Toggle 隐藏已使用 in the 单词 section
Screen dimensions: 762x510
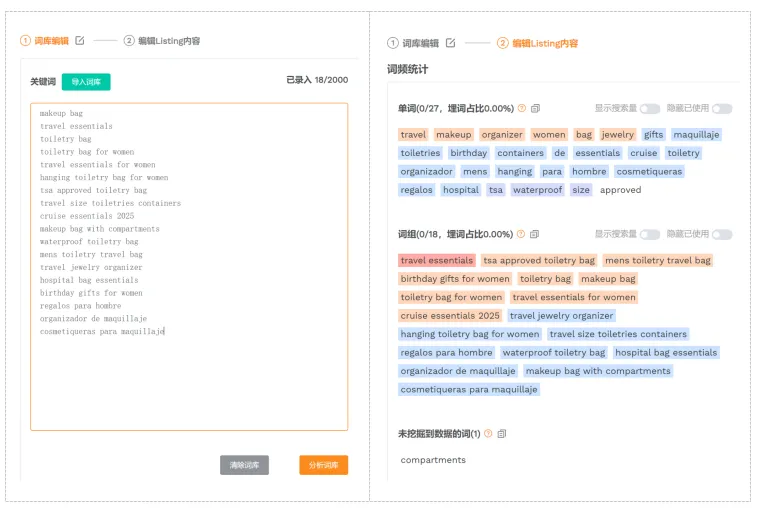click(x=722, y=108)
